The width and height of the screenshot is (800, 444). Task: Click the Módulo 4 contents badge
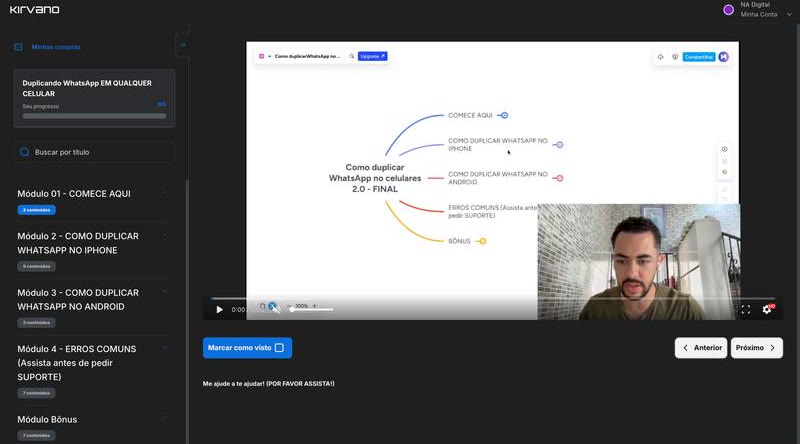click(x=36, y=393)
